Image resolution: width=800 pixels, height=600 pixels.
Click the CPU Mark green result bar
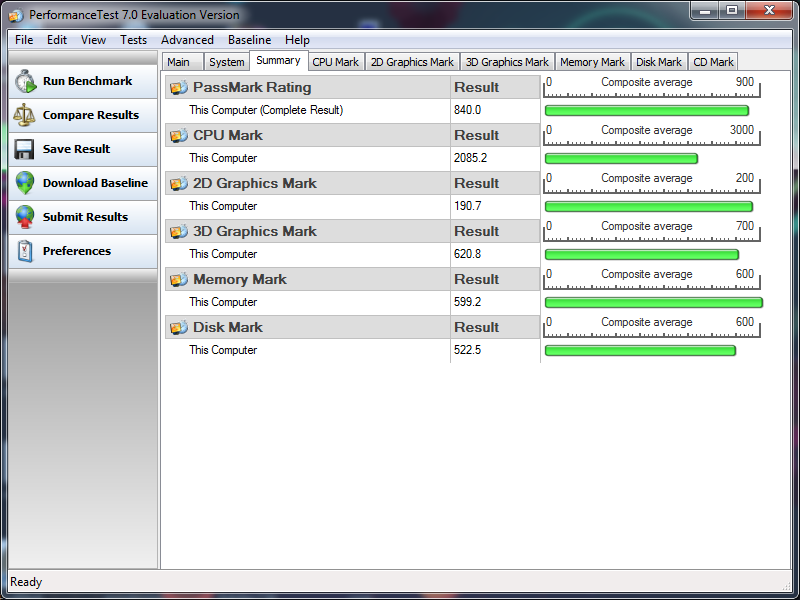(x=621, y=159)
